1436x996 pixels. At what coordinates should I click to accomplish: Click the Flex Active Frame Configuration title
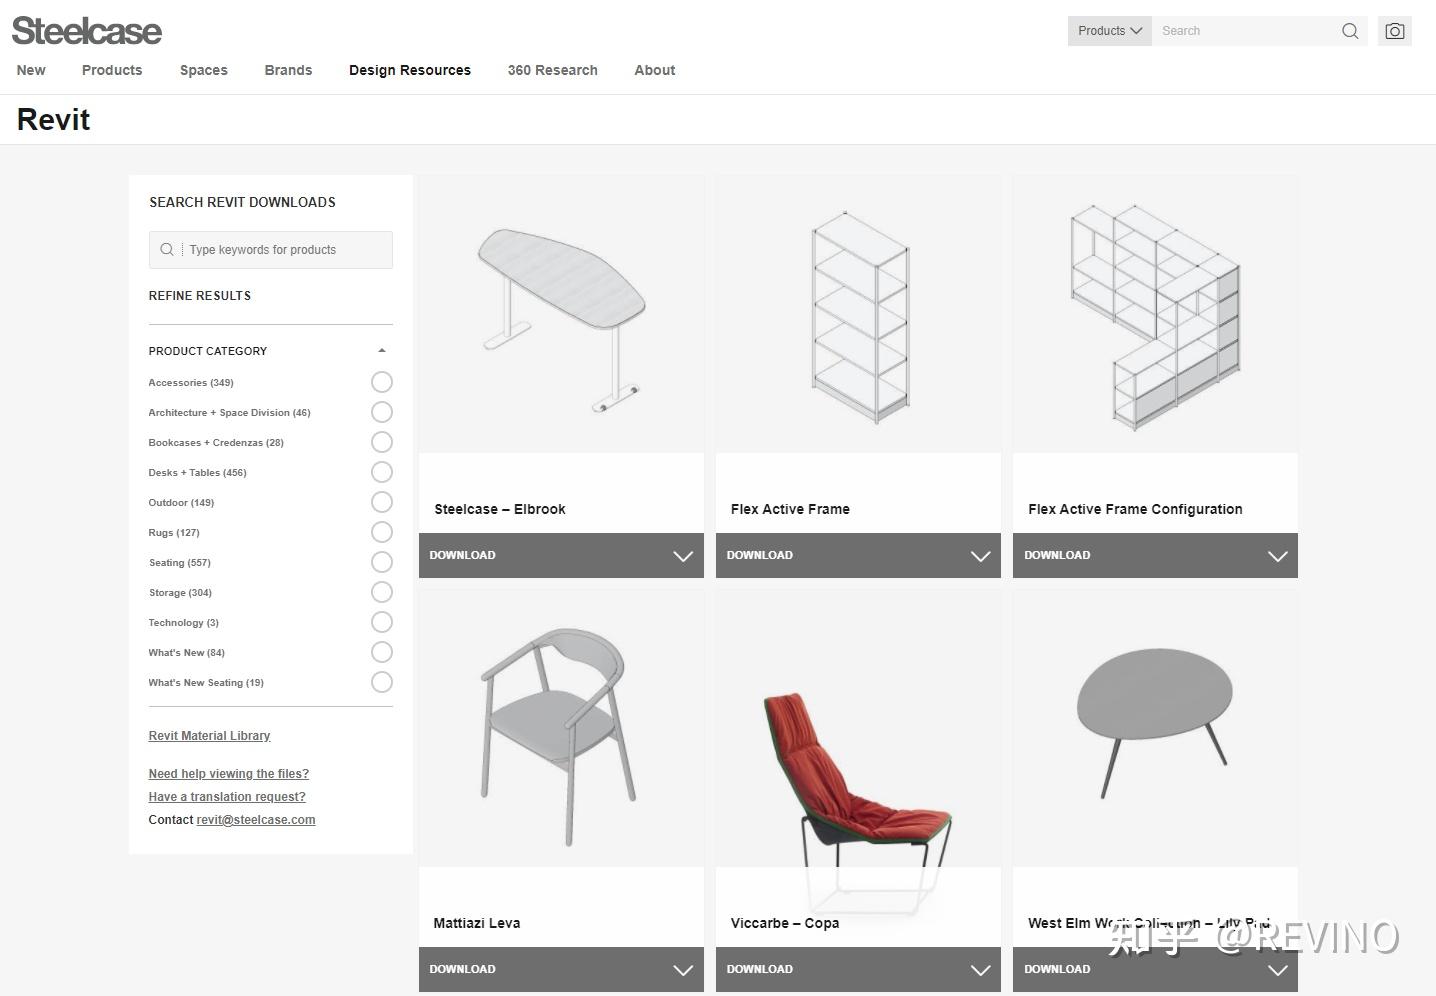tap(1135, 509)
